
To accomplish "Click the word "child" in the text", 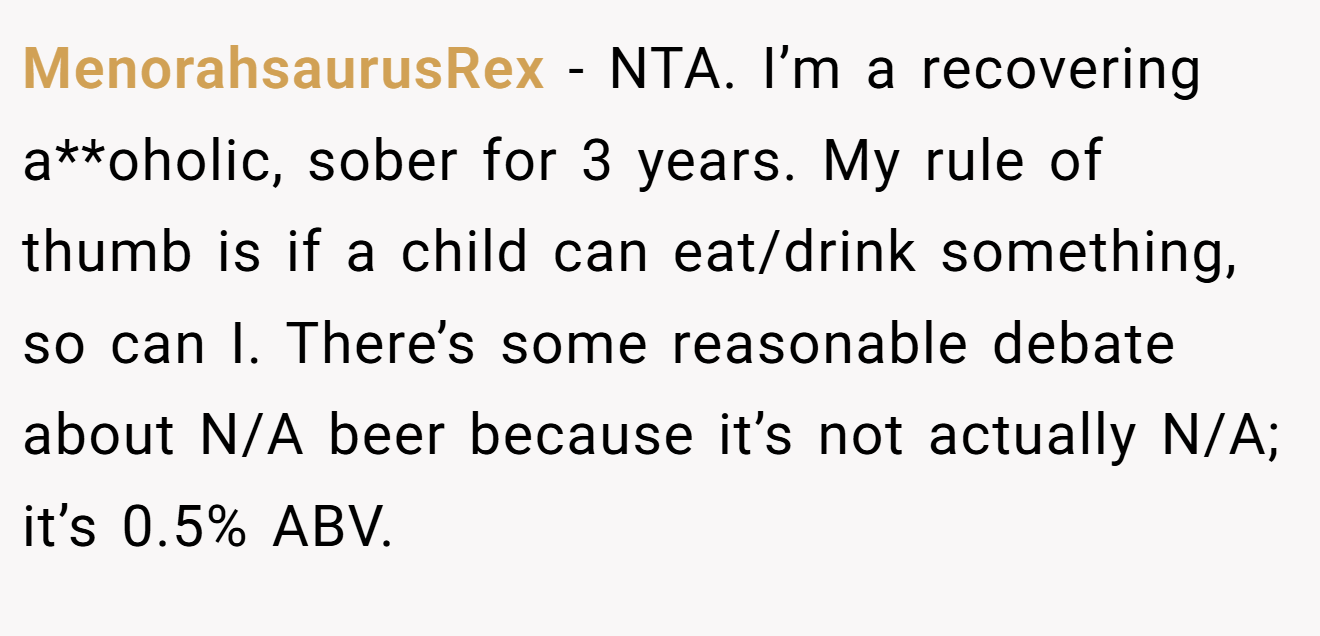I will tap(464, 253).
